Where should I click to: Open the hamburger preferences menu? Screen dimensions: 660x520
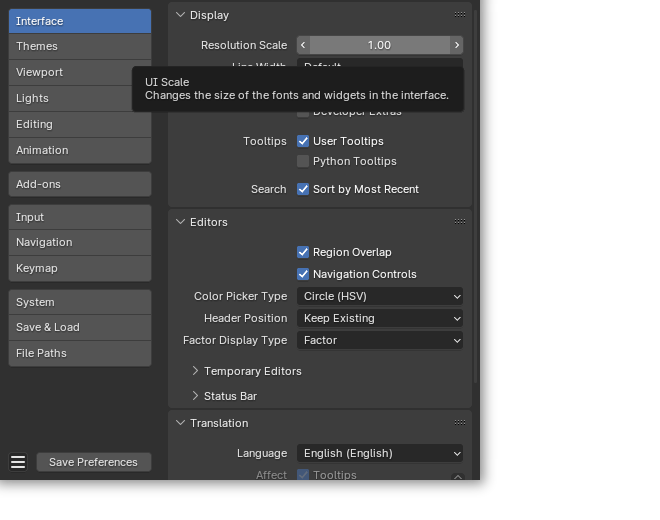pyautogui.click(x=18, y=462)
